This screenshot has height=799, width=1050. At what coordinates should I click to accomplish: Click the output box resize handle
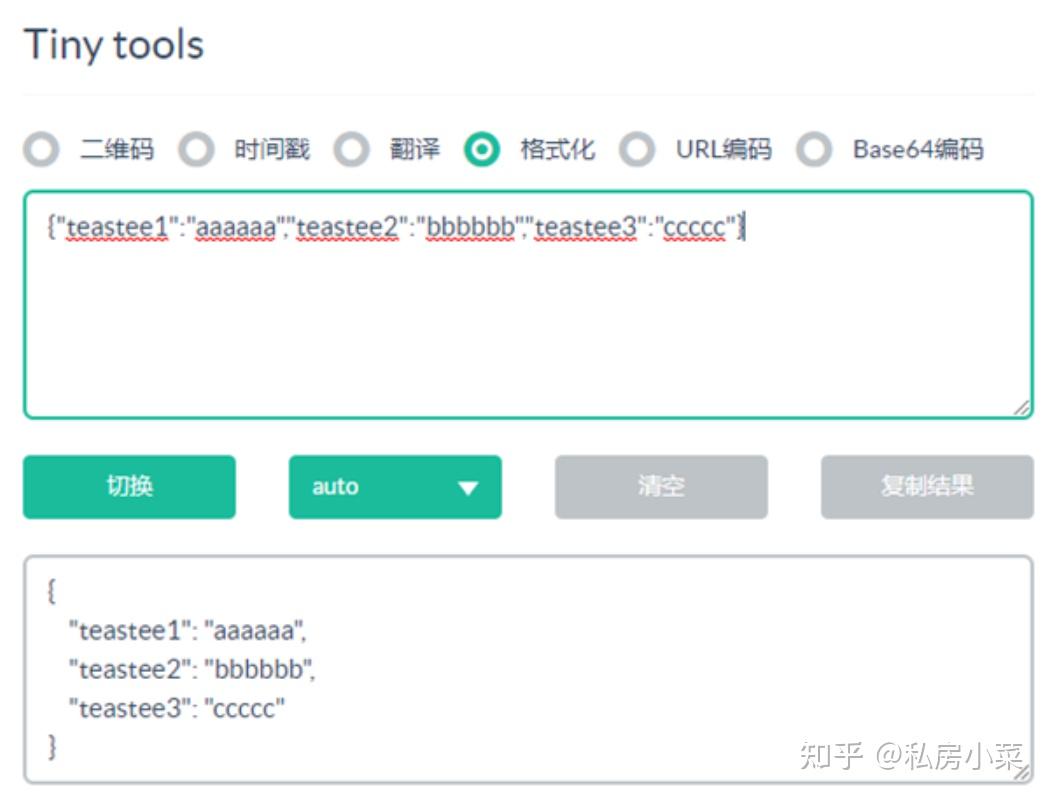click(x=1020, y=772)
